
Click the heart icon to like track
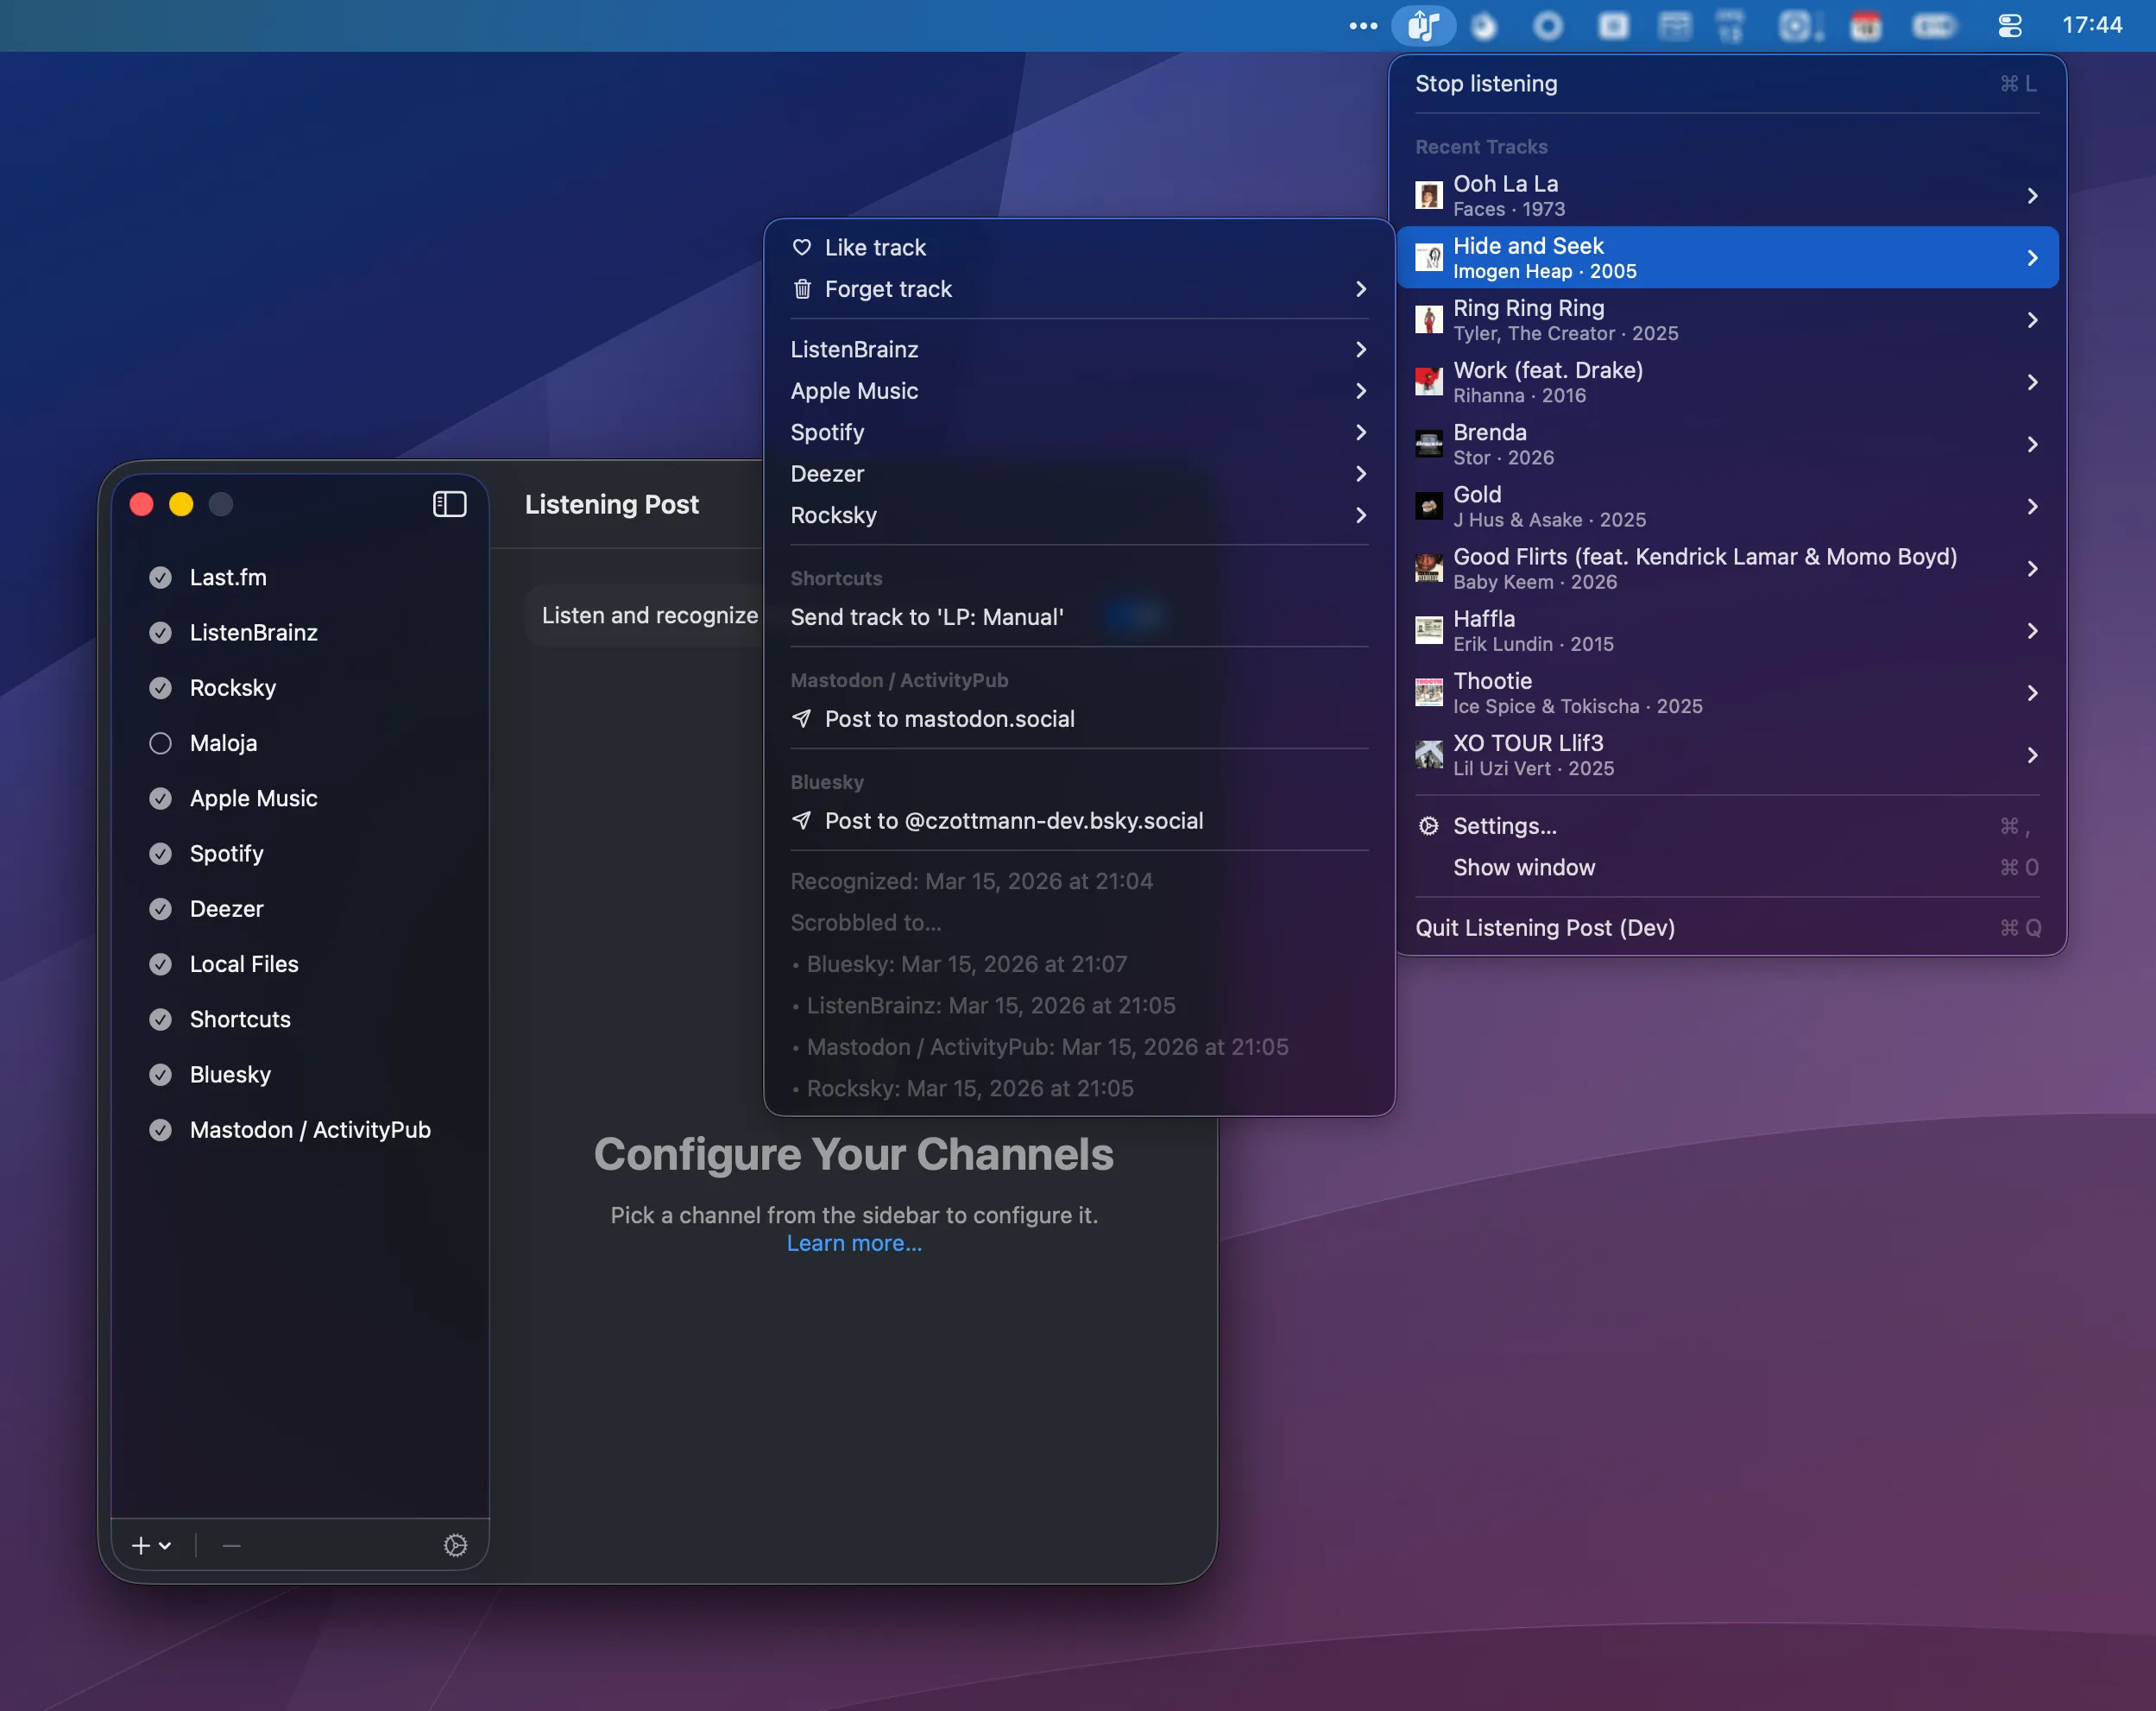click(801, 247)
